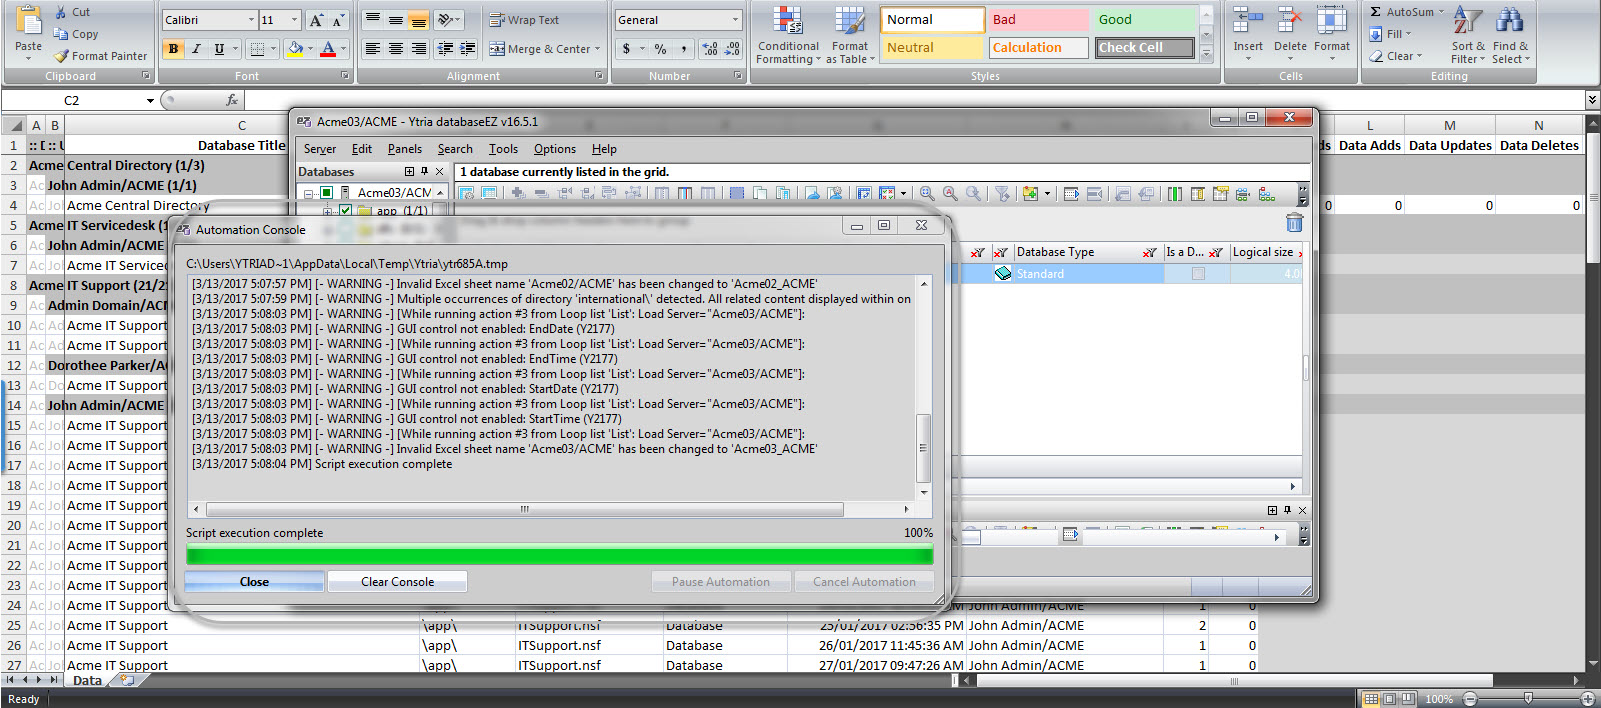Click the Copy icon in Clipboard group
Viewport: 1601px width, 708px height.
click(x=62, y=34)
